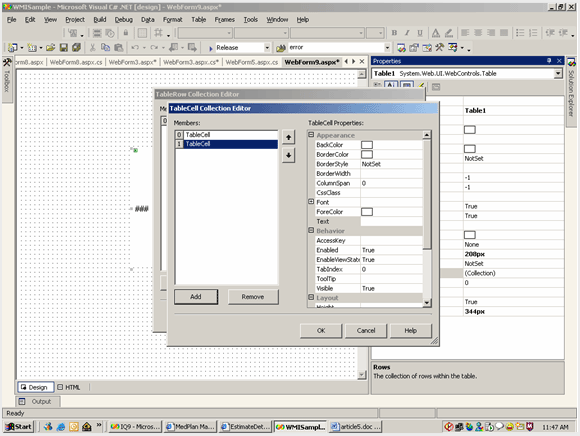580x436 pixels.
Task: Switch to article5.doc taskbar window
Action: pyautogui.click(x=355, y=427)
